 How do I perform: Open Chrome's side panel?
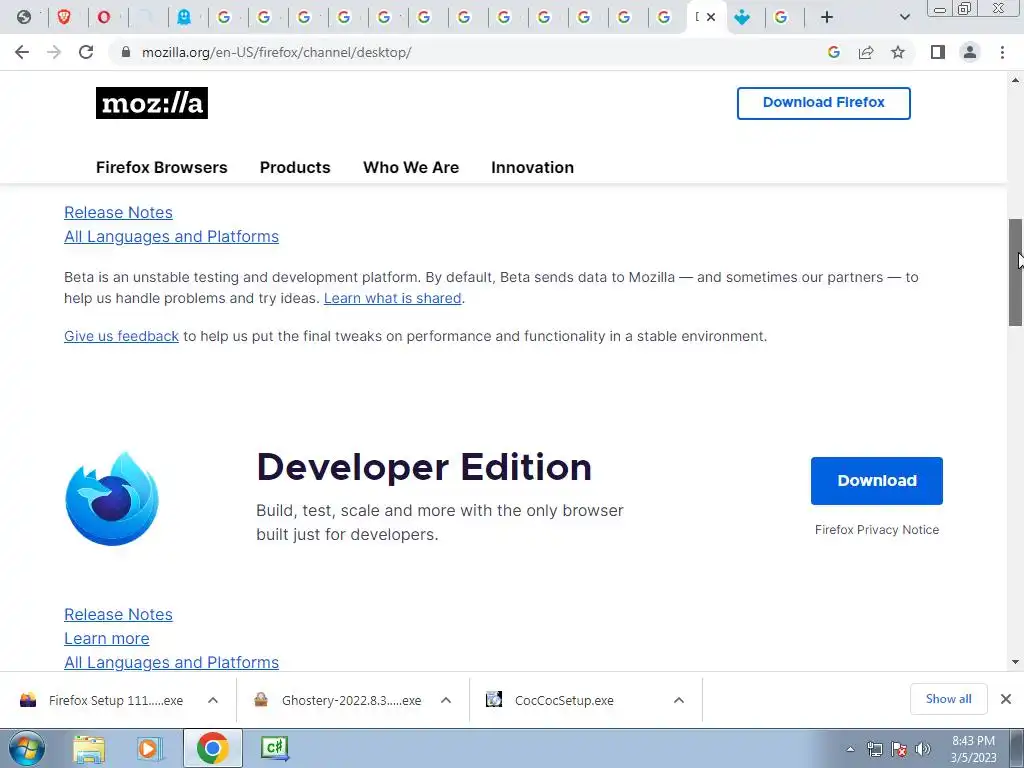938,52
